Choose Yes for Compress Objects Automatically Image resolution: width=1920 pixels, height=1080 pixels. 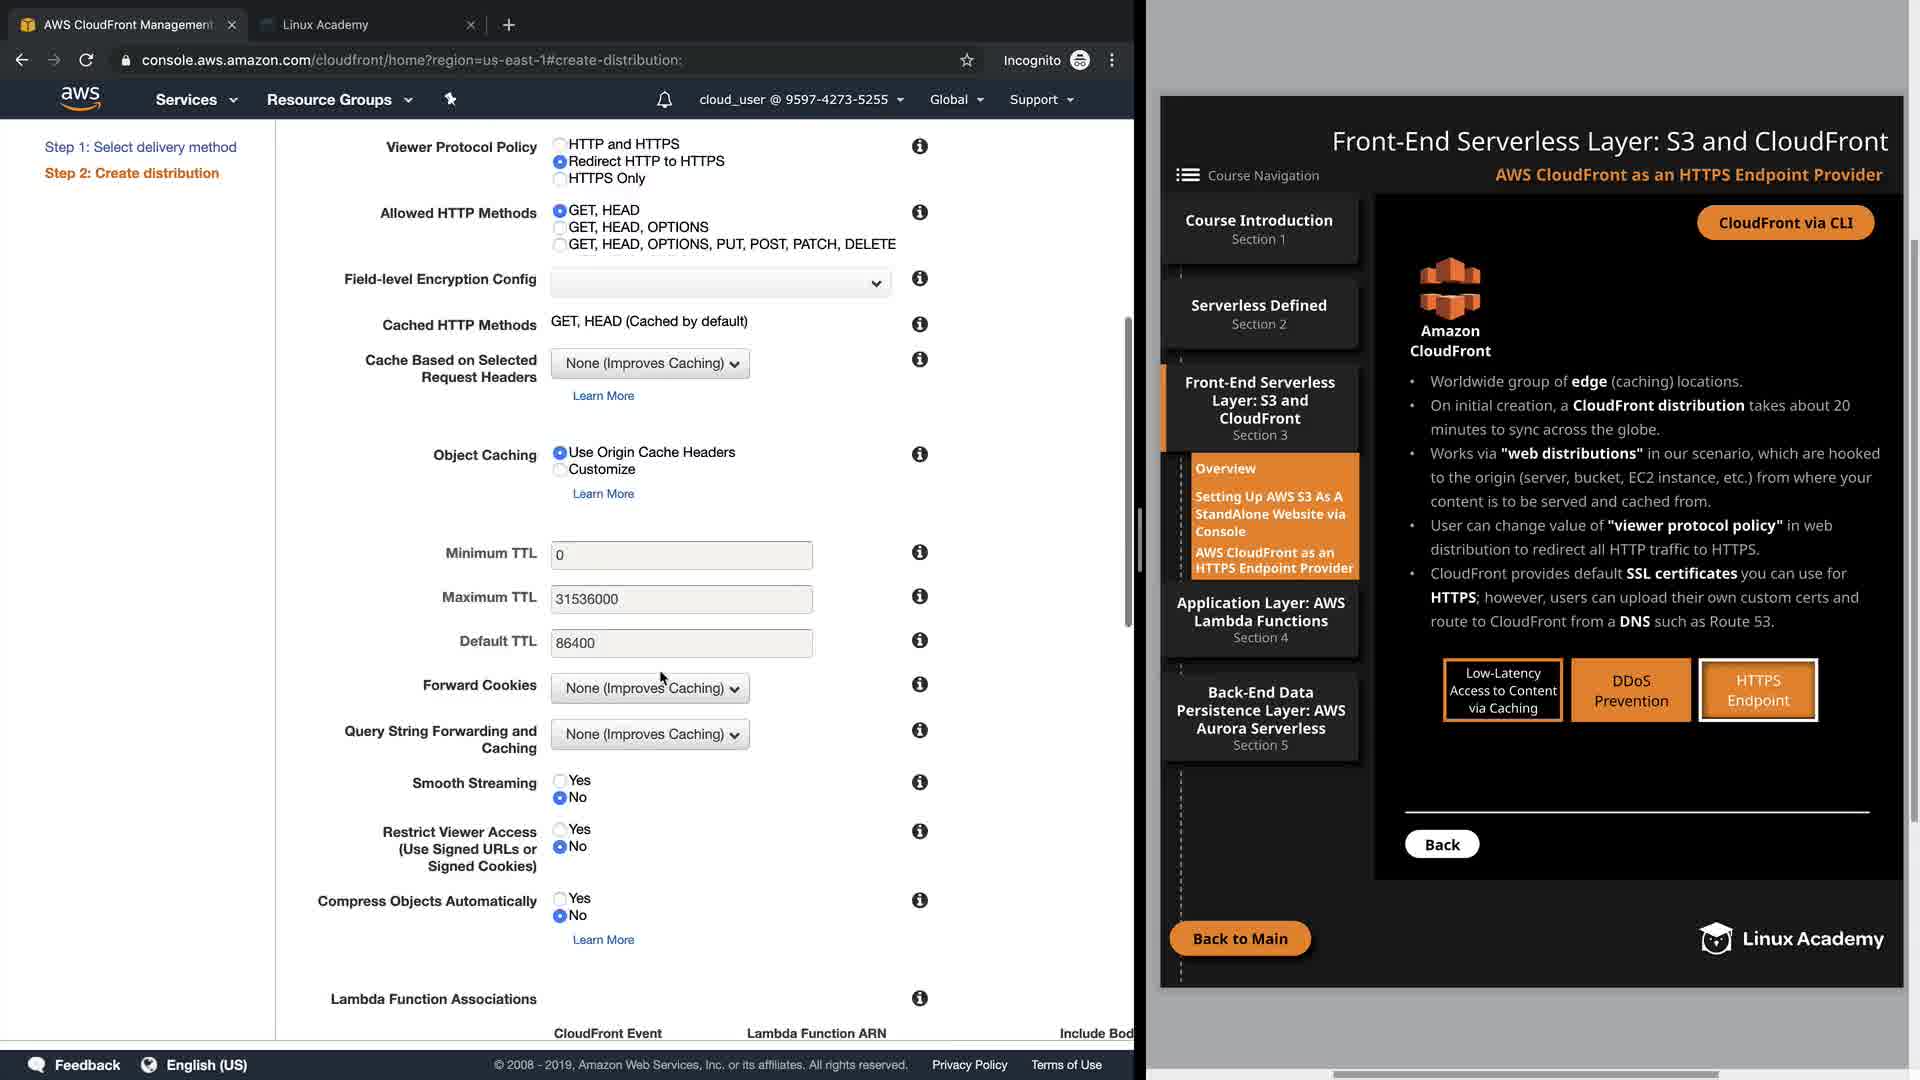560,899
